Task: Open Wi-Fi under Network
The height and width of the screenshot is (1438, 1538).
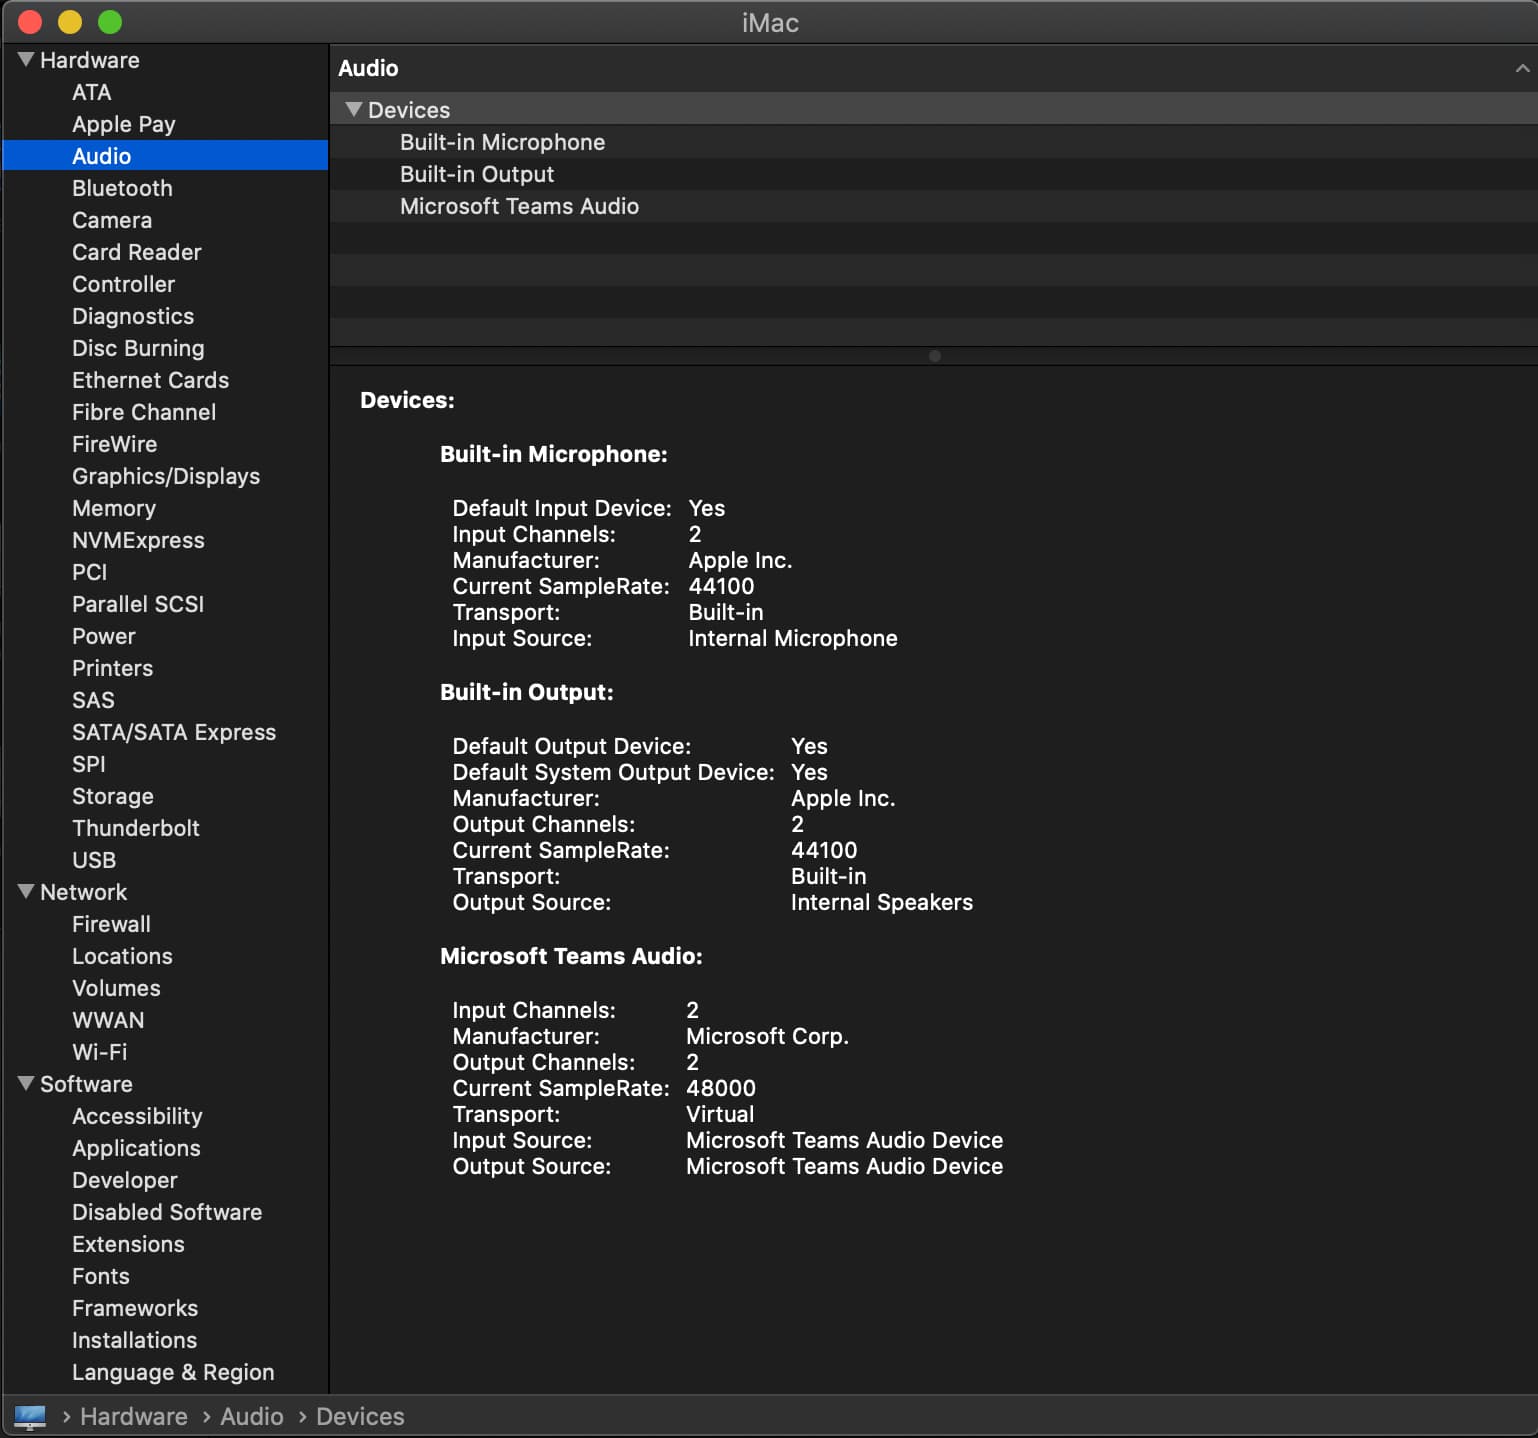Action: pyautogui.click(x=99, y=1052)
